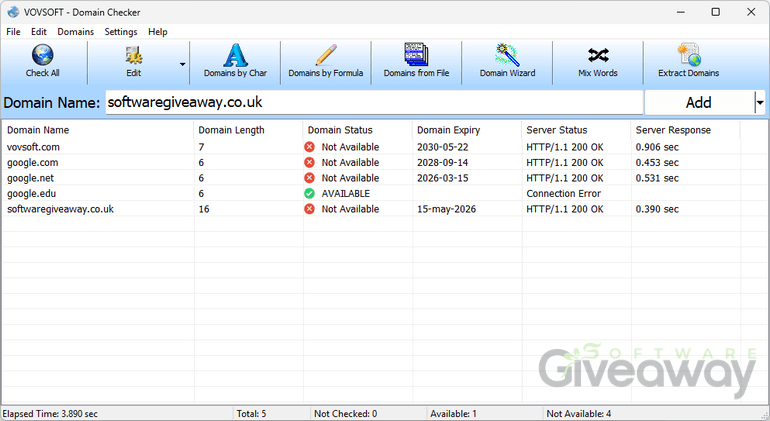Open the Domains menu
The image size is (770, 421).
click(75, 32)
